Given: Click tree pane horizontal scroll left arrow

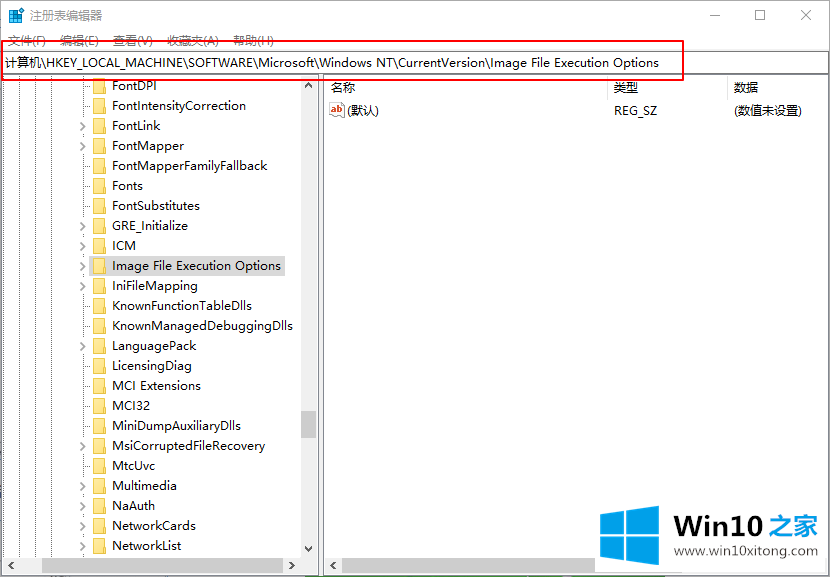Looking at the screenshot, I should coord(9,566).
